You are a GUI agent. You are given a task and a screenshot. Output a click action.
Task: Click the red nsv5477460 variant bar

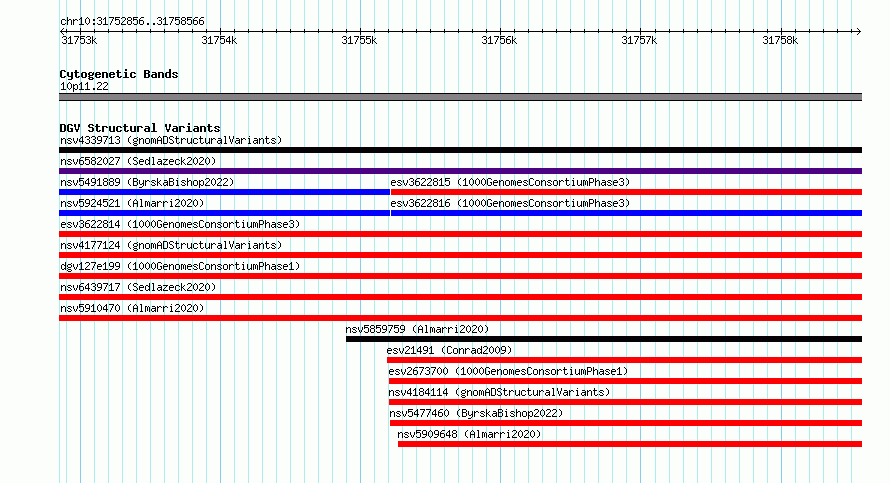[x=626, y=423]
